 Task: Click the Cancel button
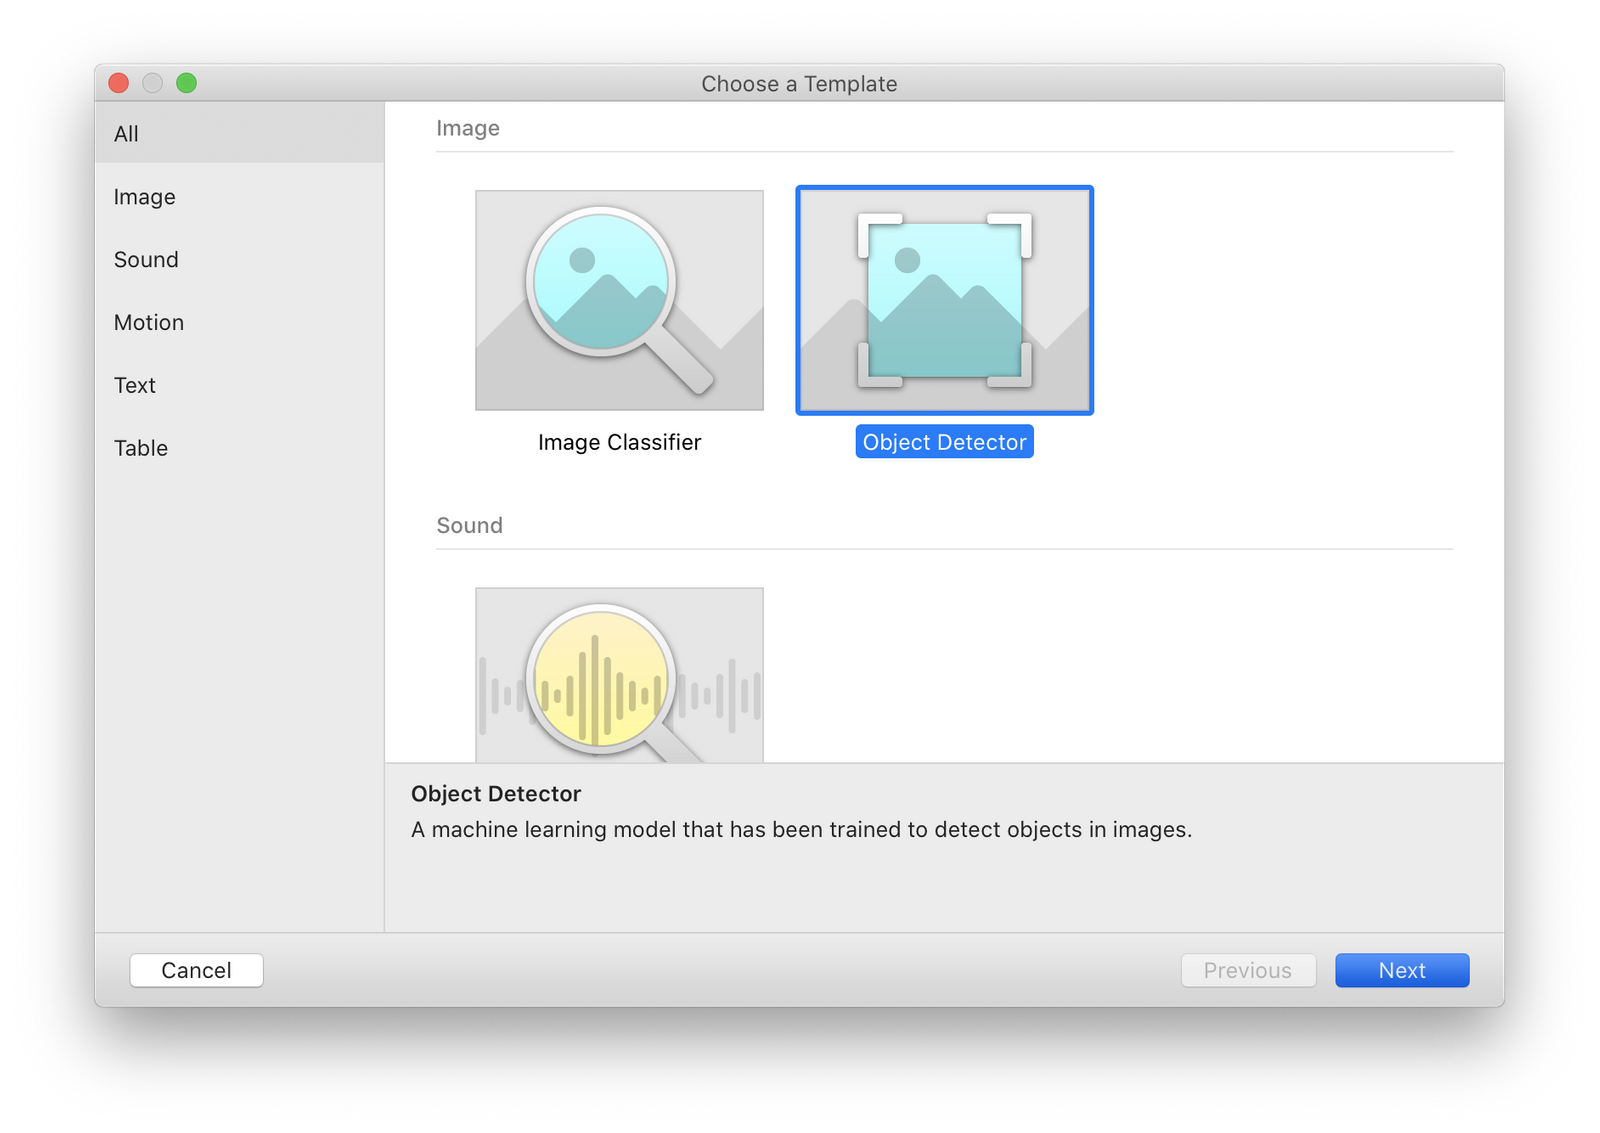click(x=196, y=969)
